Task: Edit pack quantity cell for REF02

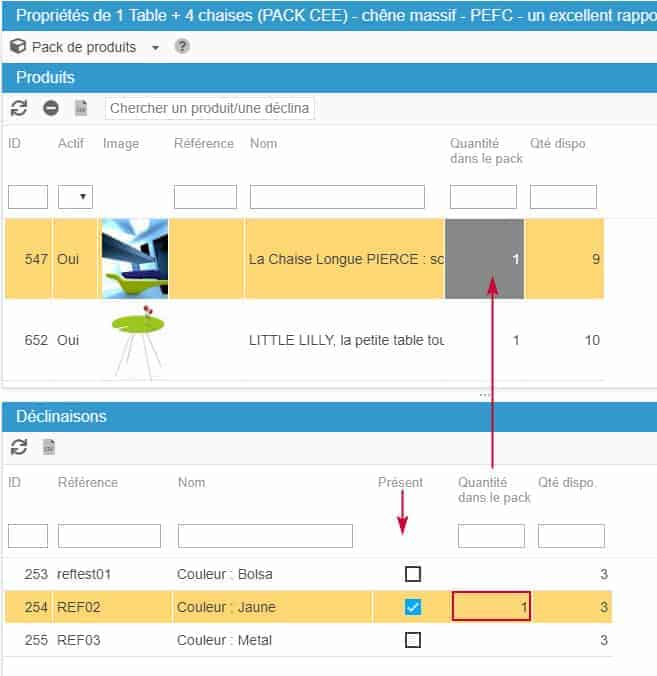Action: [x=491, y=607]
